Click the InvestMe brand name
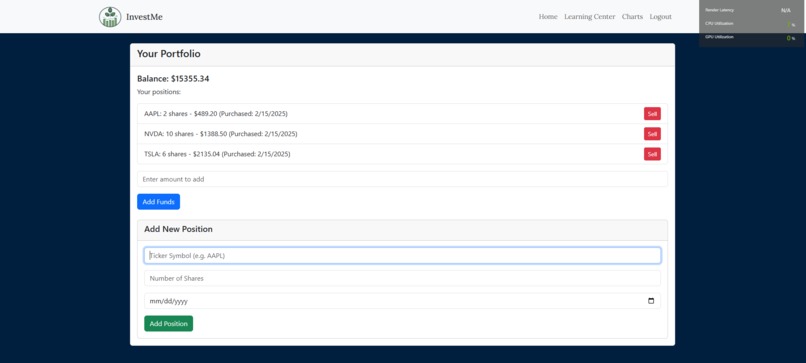This screenshot has width=806, height=363. 144,17
